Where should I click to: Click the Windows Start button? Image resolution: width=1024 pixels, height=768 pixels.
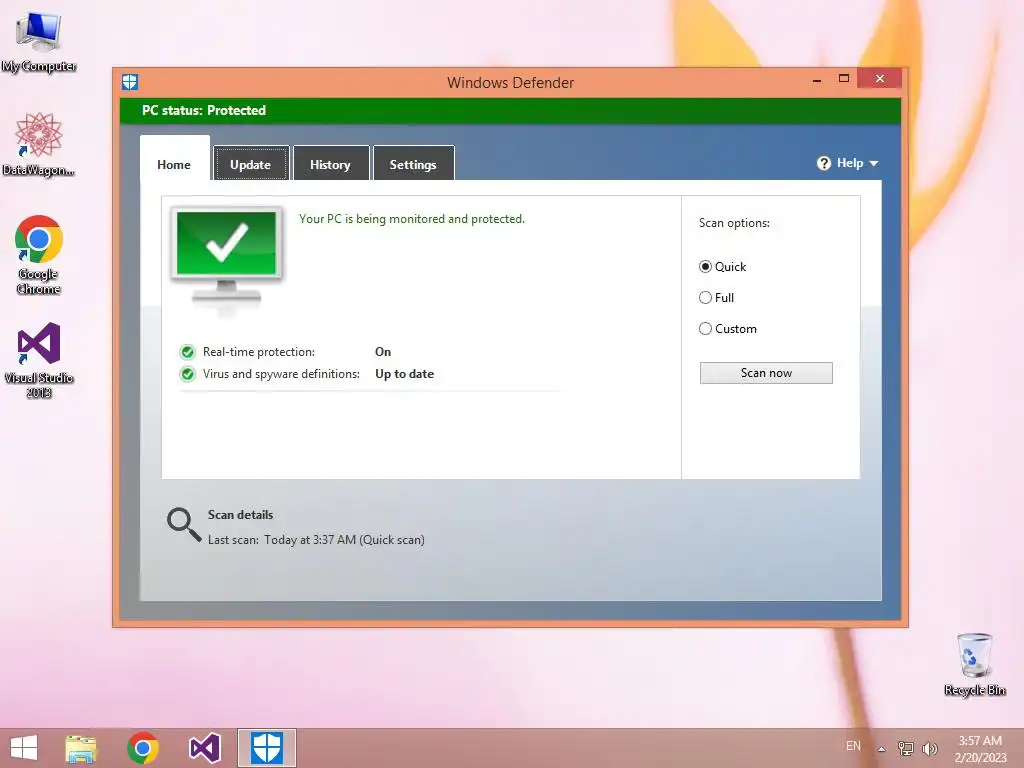click(x=24, y=748)
